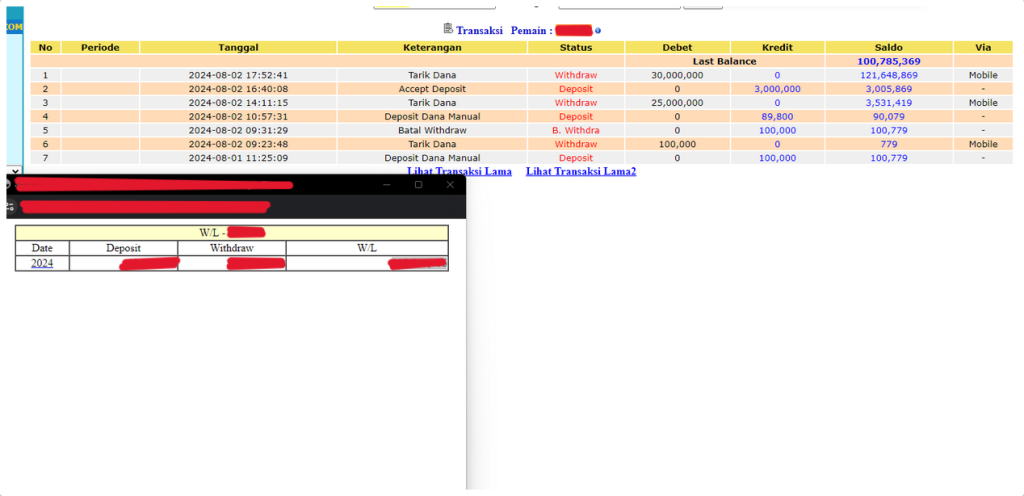Expand the dropdown arrow in left sidebar
The width and height of the screenshot is (1024, 496).
coord(14,171)
